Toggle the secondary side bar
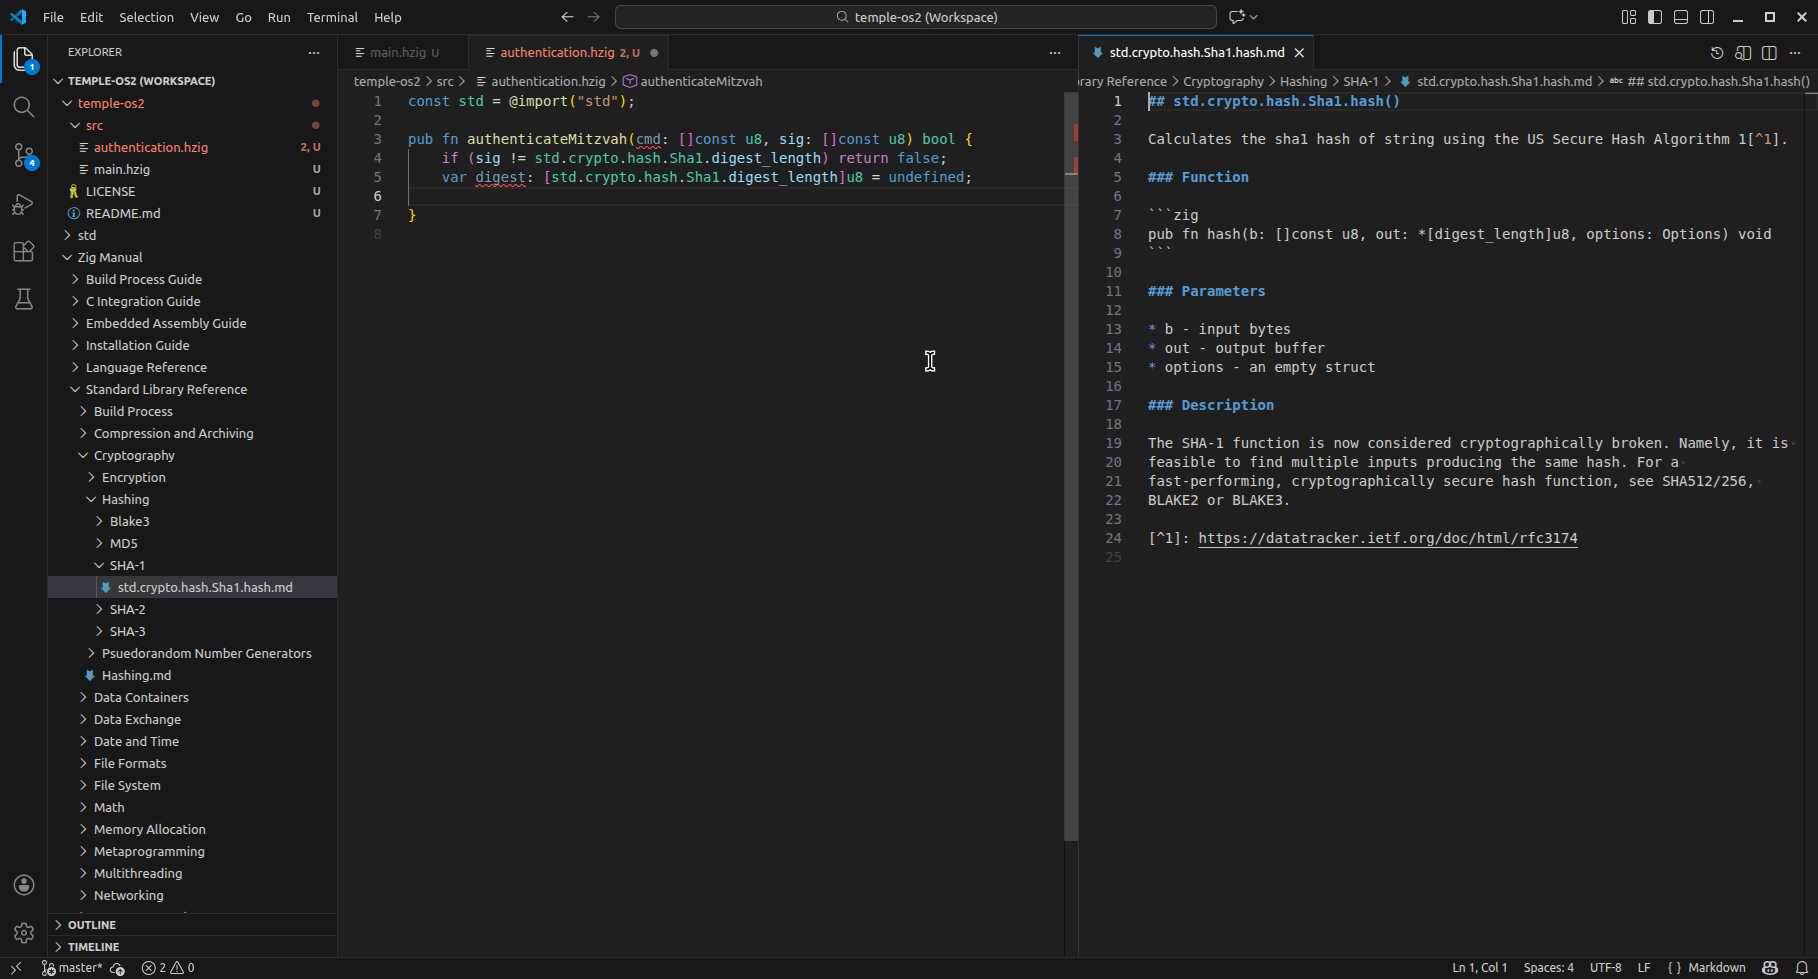Image resolution: width=1818 pixels, height=979 pixels. point(1707,17)
